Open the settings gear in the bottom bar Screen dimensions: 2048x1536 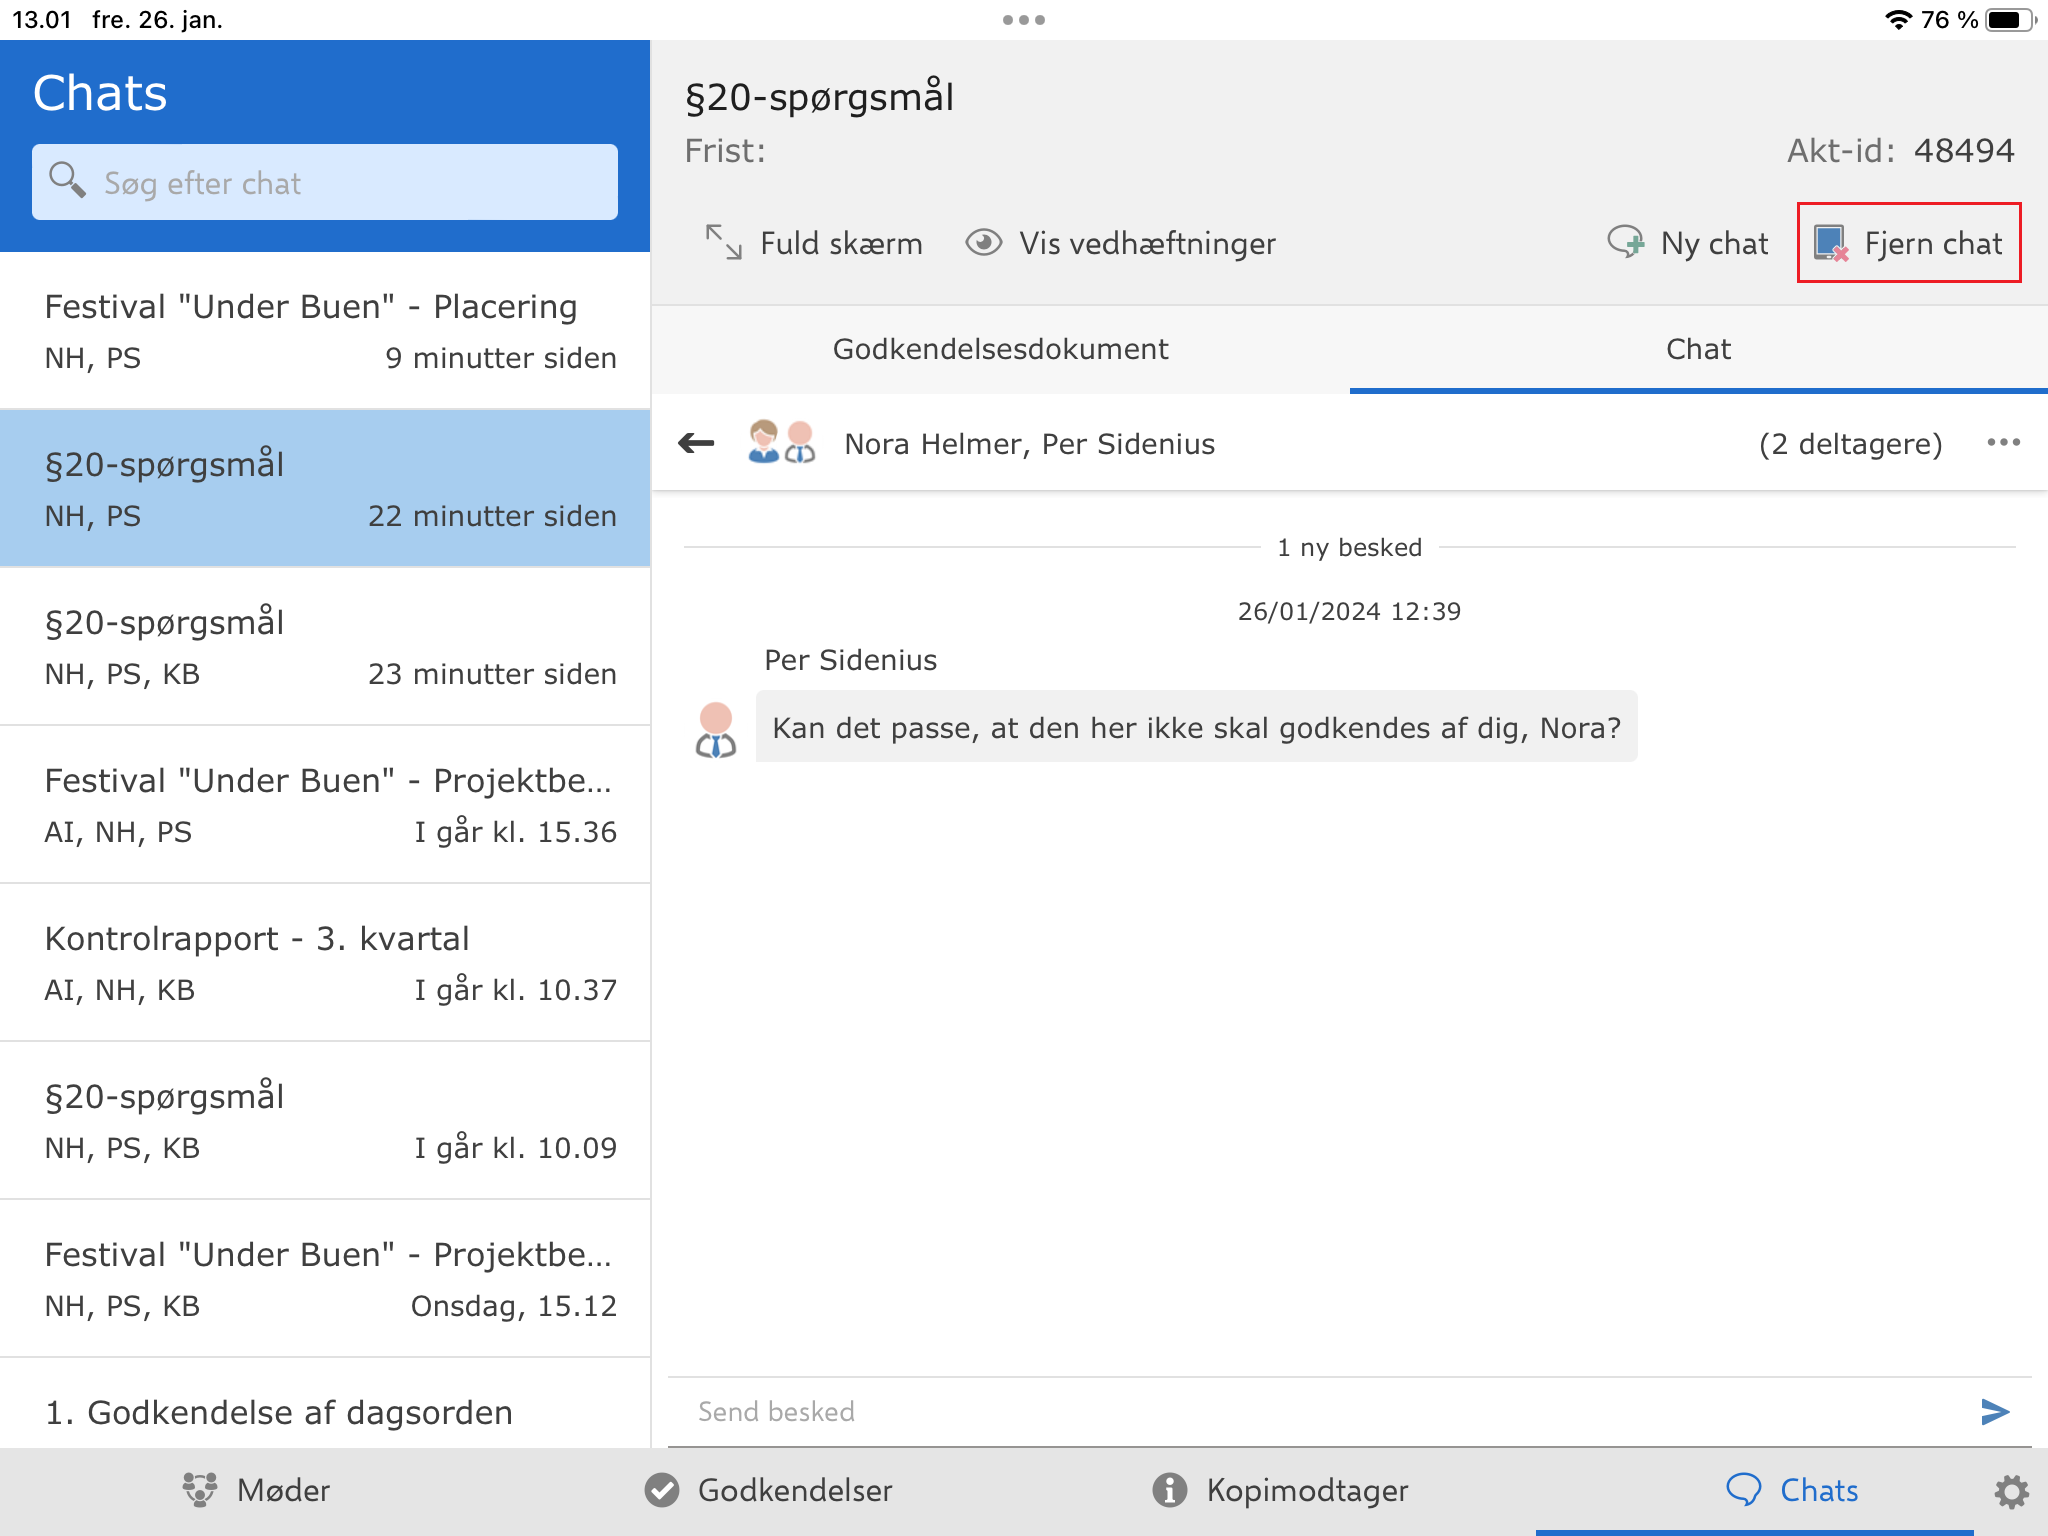tap(2011, 1491)
